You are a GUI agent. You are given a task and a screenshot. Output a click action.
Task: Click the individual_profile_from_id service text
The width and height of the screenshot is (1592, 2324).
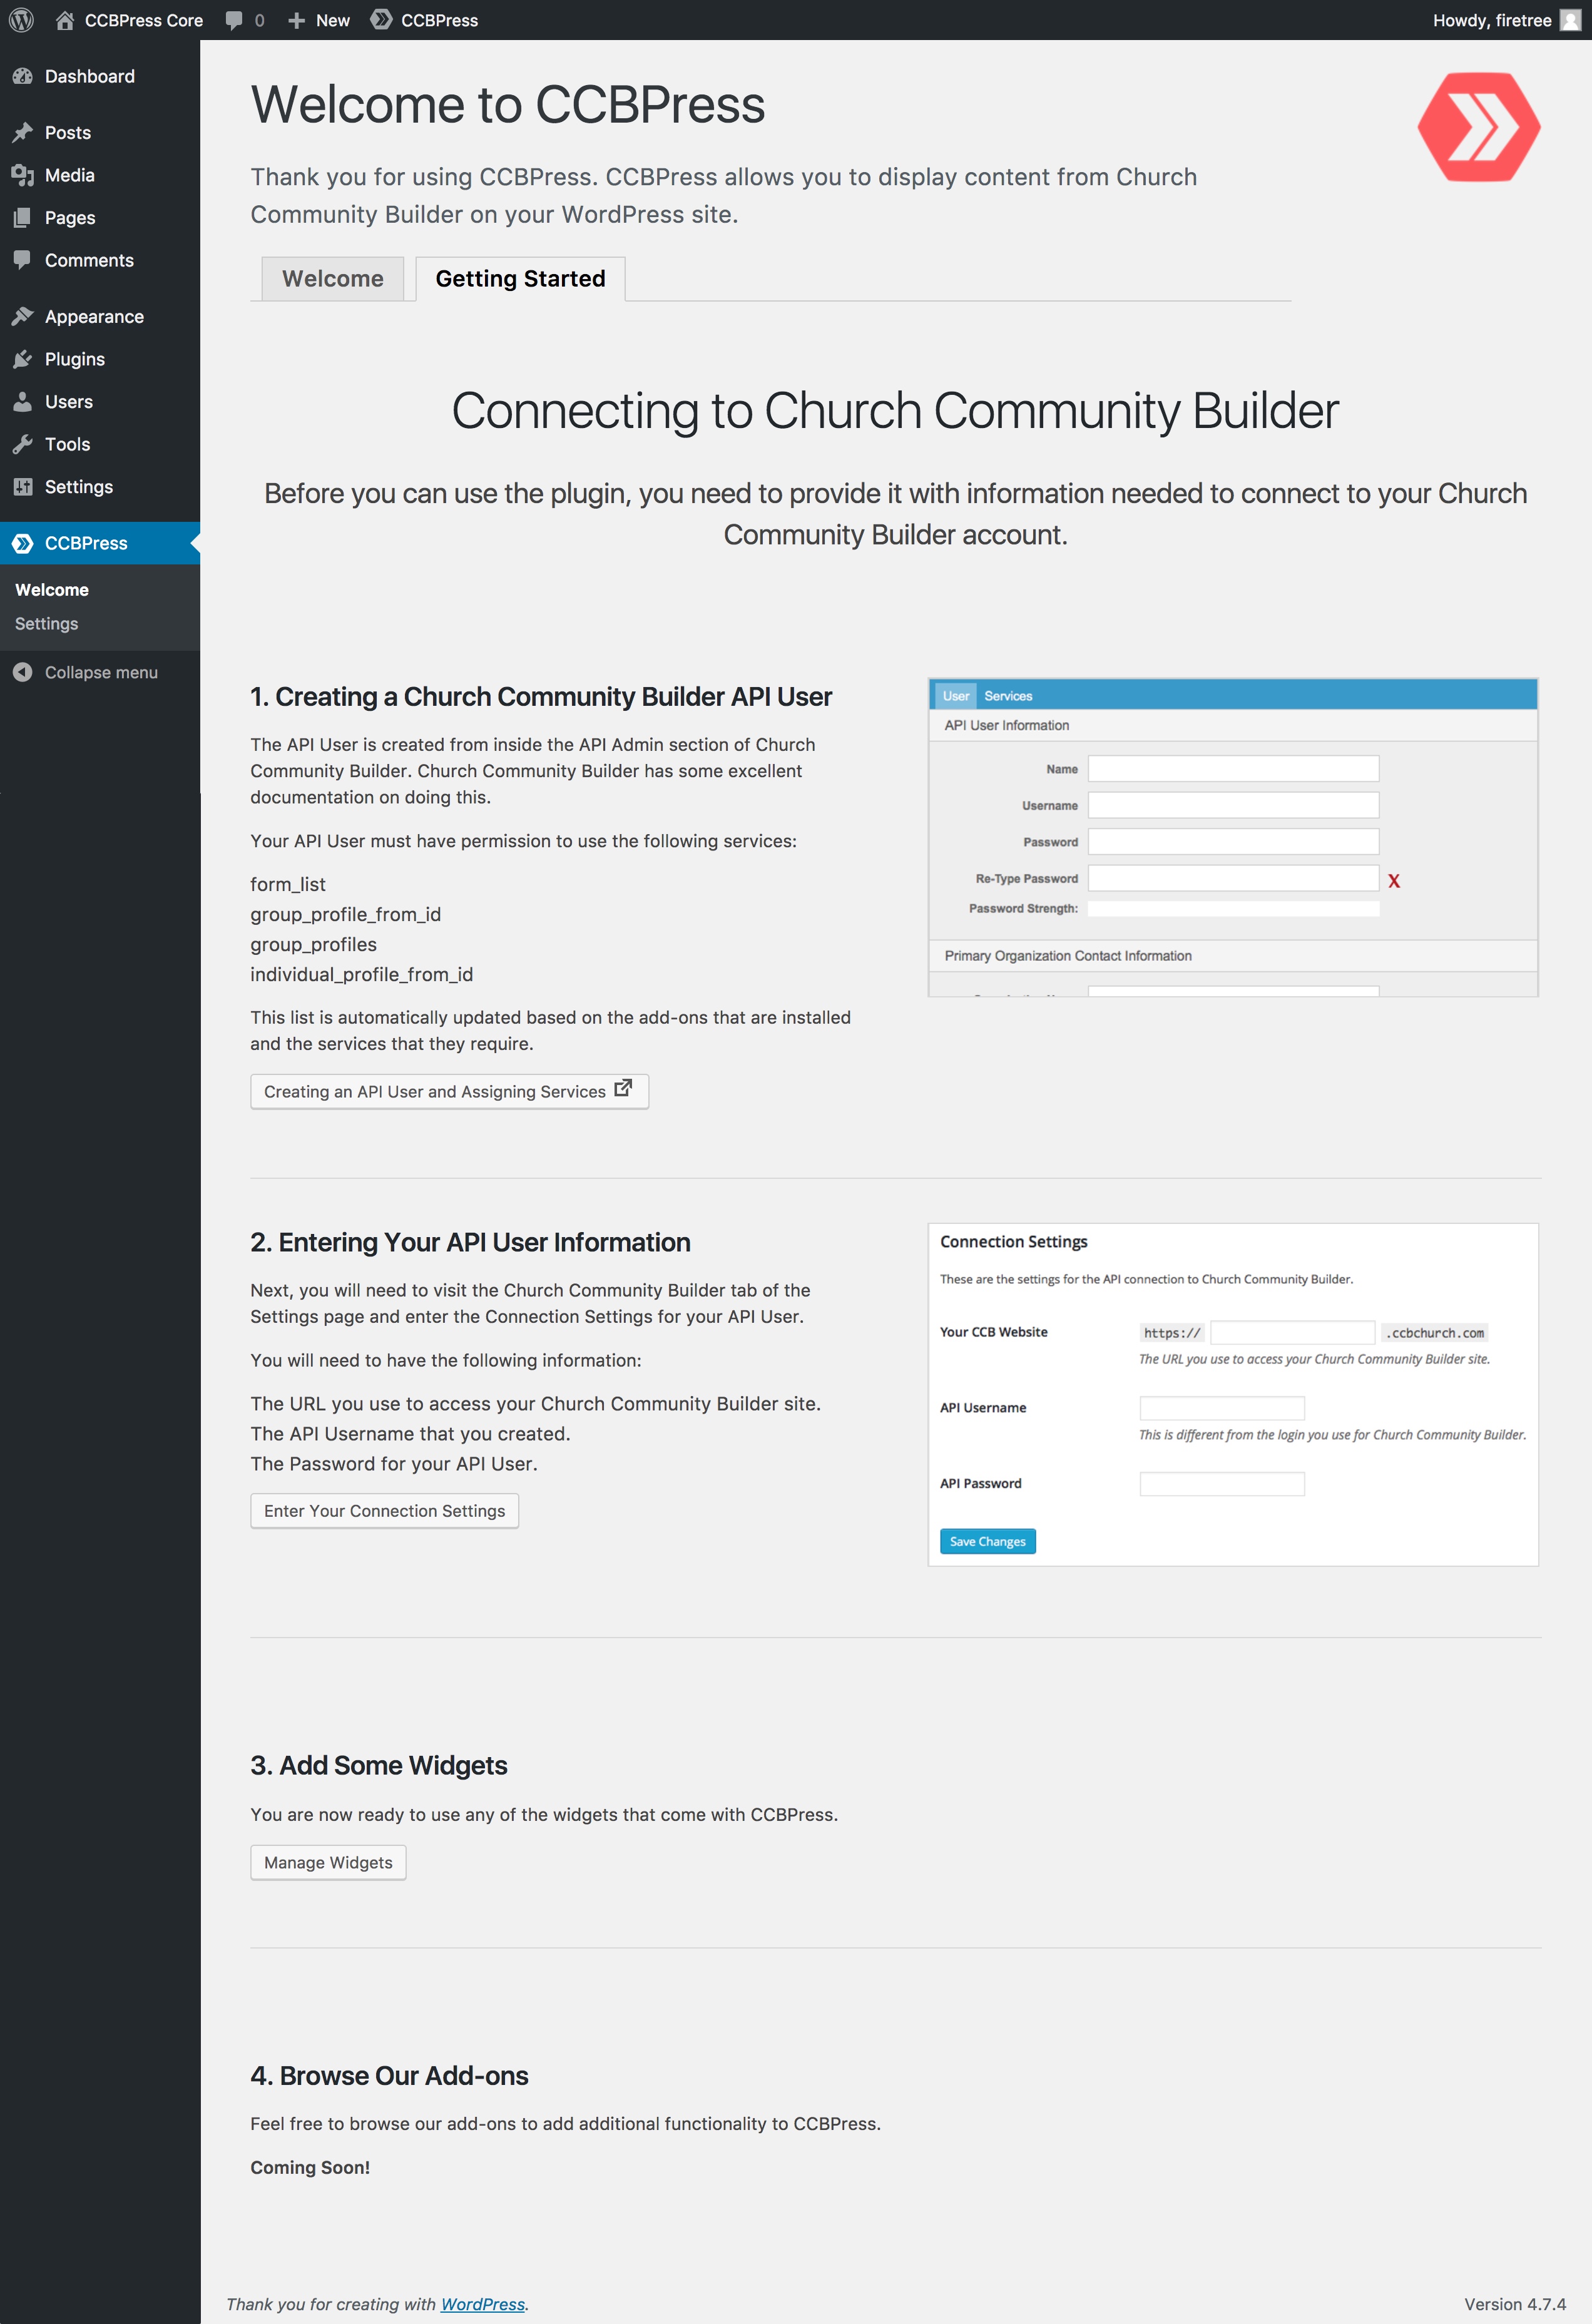click(362, 975)
